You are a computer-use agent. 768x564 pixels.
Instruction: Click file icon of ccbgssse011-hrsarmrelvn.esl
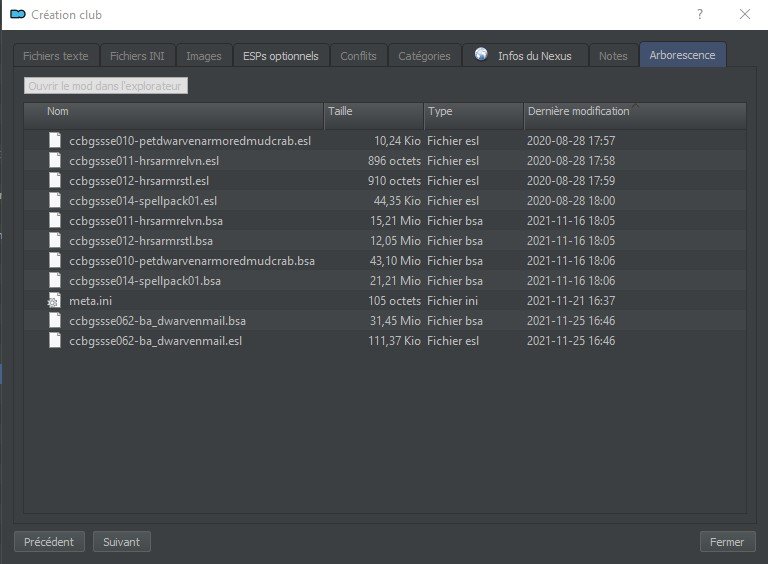click(x=55, y=161)
